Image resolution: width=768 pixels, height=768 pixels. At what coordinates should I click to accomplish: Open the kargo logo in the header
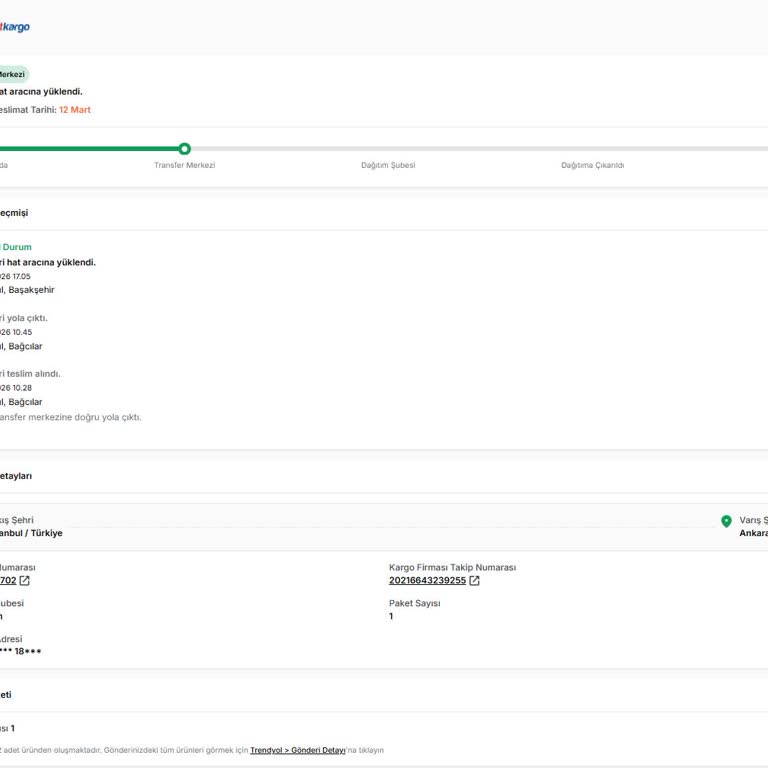[15, 26]
